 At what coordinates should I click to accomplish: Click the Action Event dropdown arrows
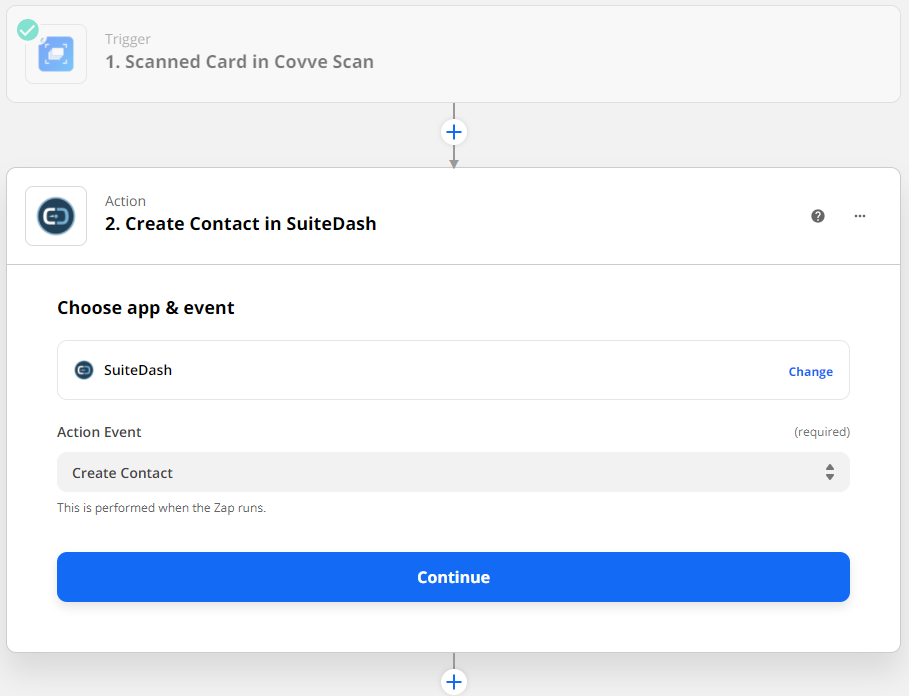(x=829, y=472)
